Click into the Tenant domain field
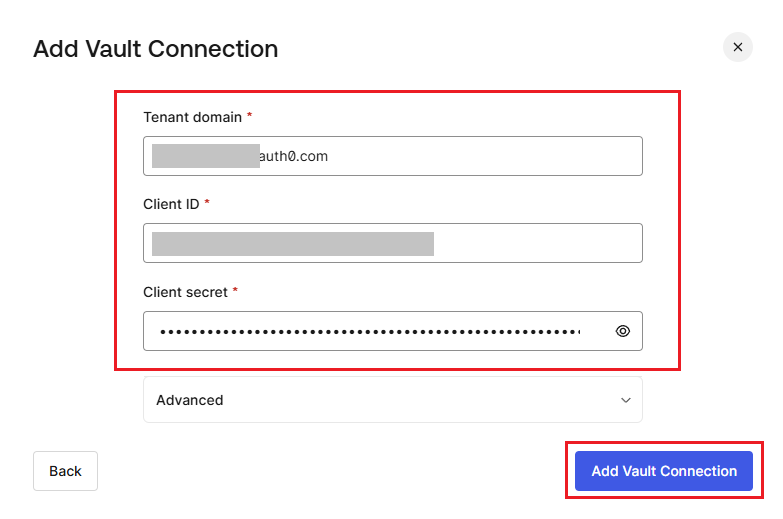 pyautogui.click(x=392, y=156)
